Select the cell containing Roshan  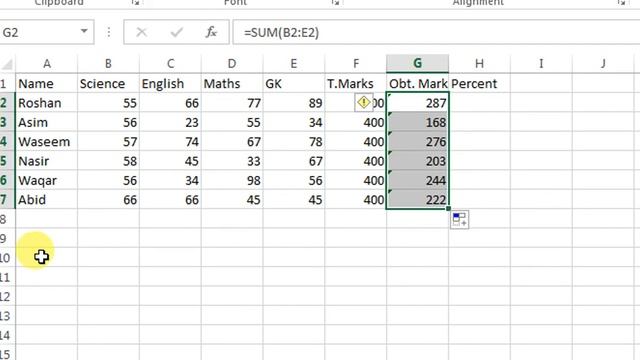(47, 103)
